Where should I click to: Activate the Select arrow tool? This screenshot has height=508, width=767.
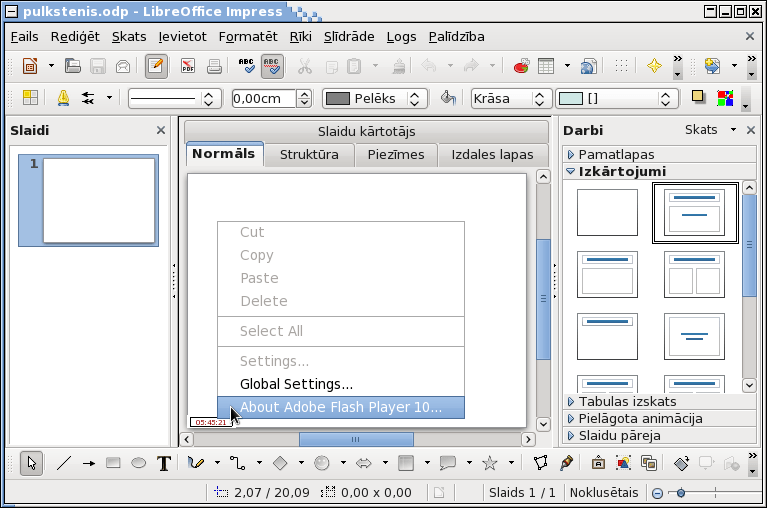coord(32,463)
